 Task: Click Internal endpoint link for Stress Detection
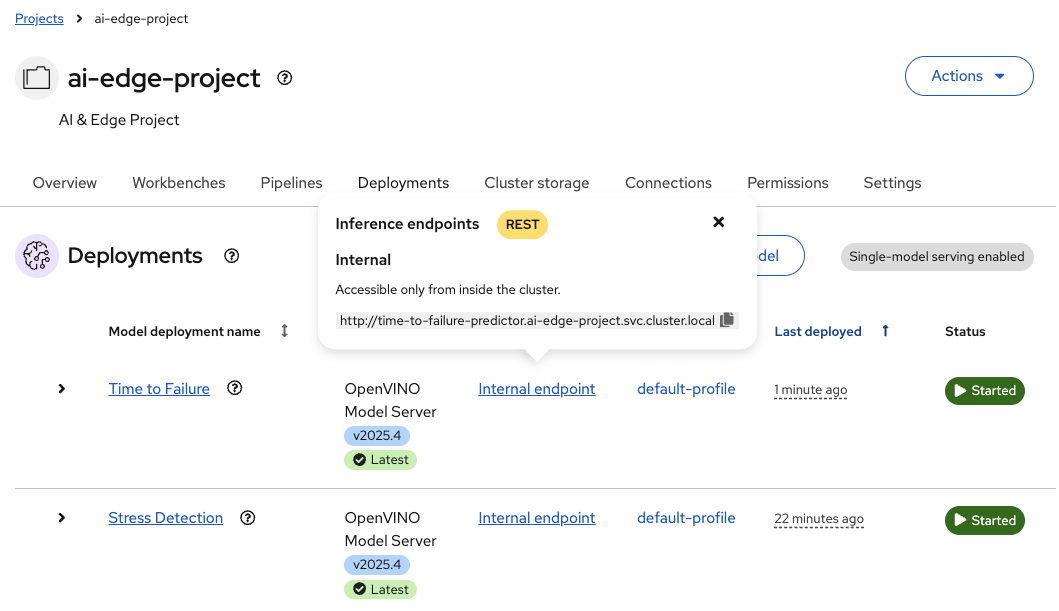pos(537,518)
